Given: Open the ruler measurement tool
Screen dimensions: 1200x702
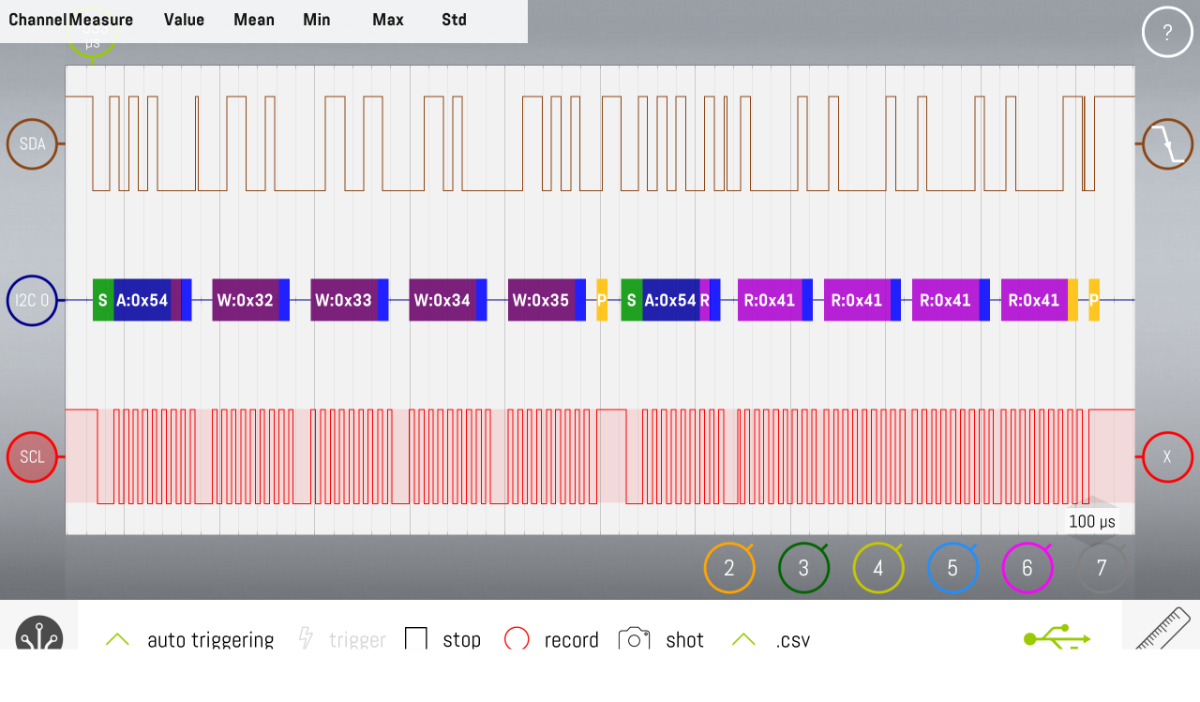Looking at the screenshot, I should pos(1166,628).
